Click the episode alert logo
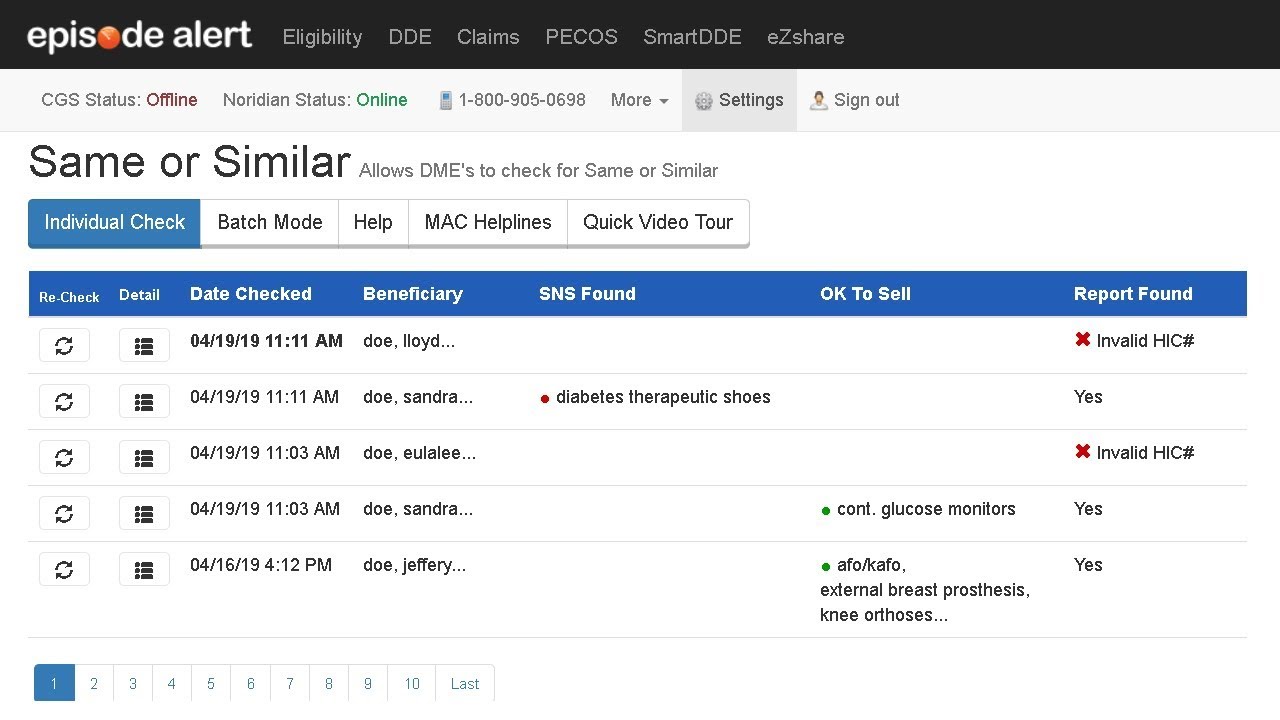1280x720 pixels. tap(139, 36)
